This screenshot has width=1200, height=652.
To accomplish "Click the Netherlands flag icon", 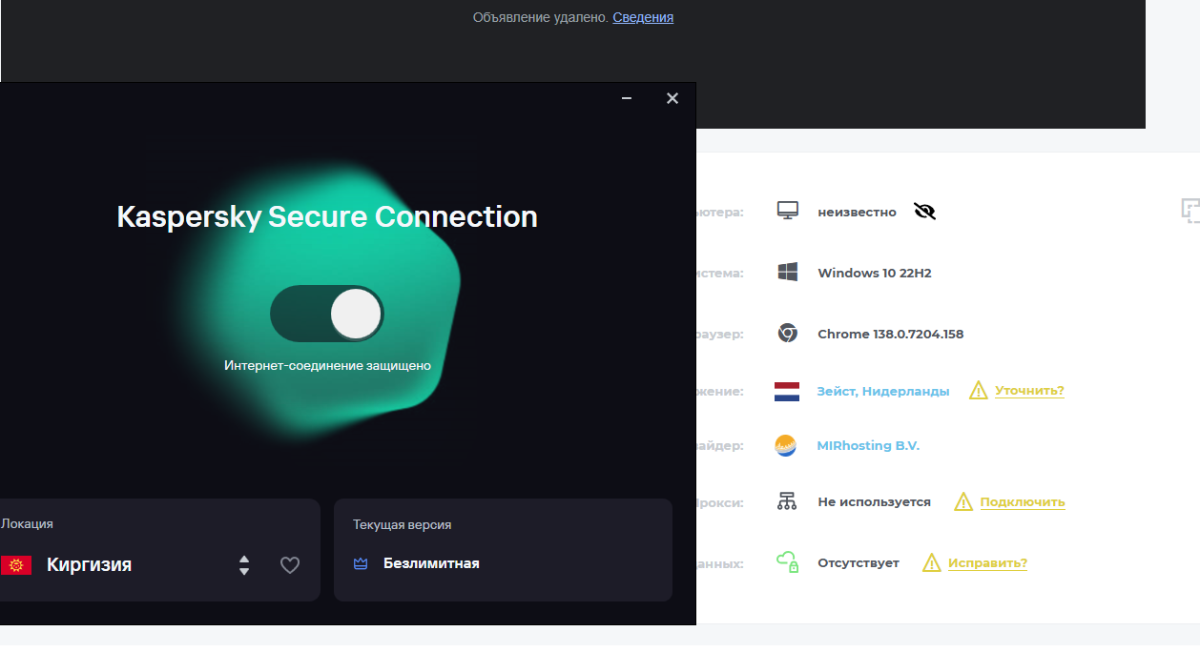I will pyautogui.click(x=787, y=391).
